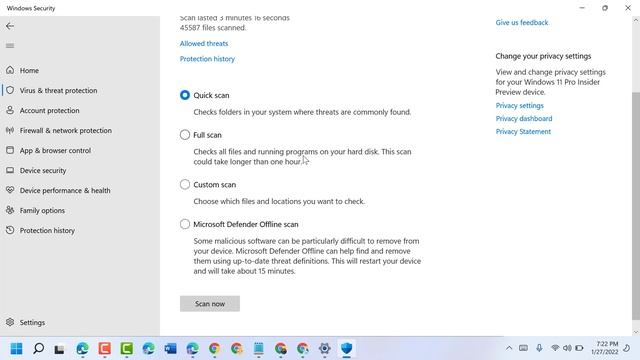The width and height of the screenshot is (640, 360).
Task: Open Task View from the taskbar
Action: pyautogui.click(x=60, y=349)
